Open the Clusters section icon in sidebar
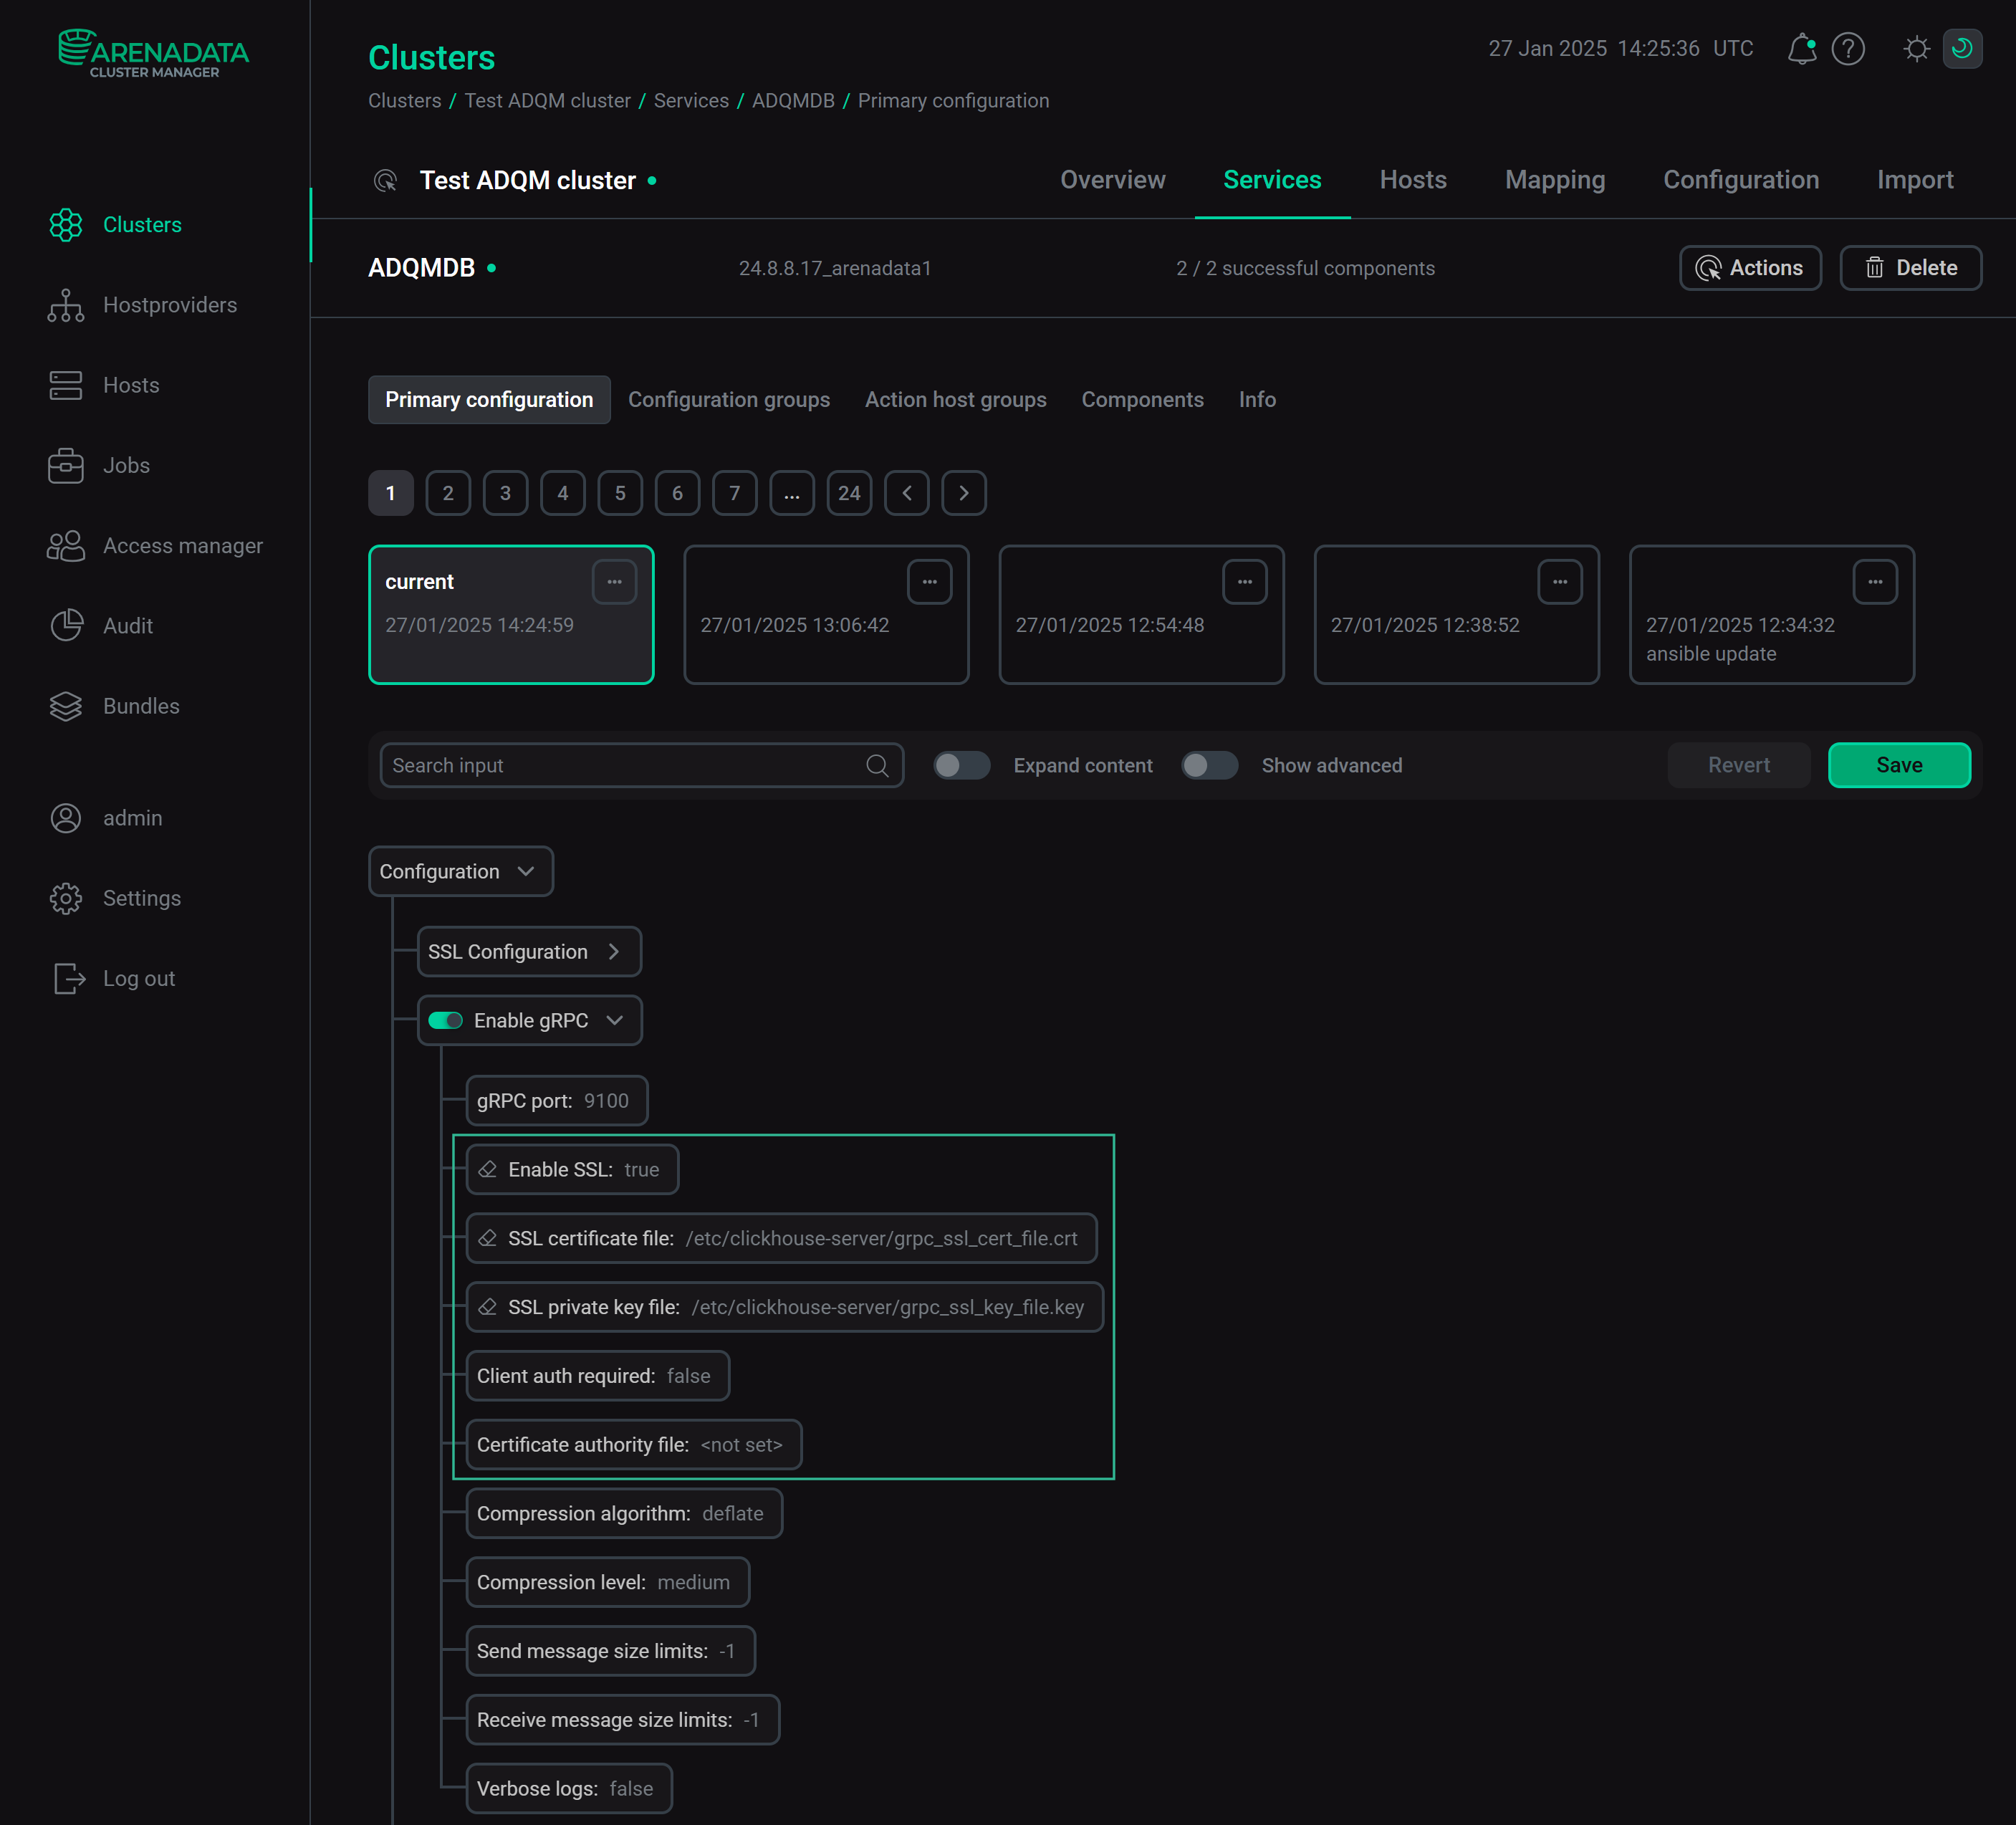Image resolution: width=2016 pixels, height=1825 pixels. 66,225
